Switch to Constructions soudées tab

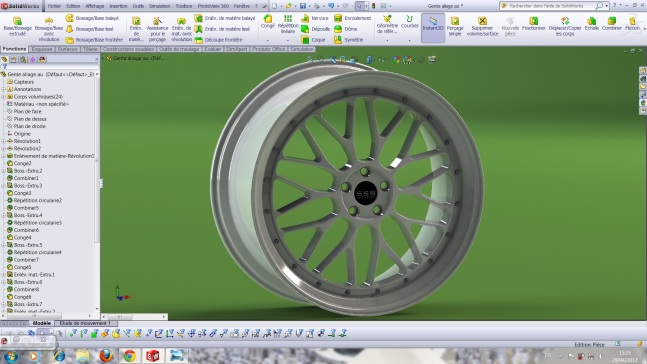128,49
